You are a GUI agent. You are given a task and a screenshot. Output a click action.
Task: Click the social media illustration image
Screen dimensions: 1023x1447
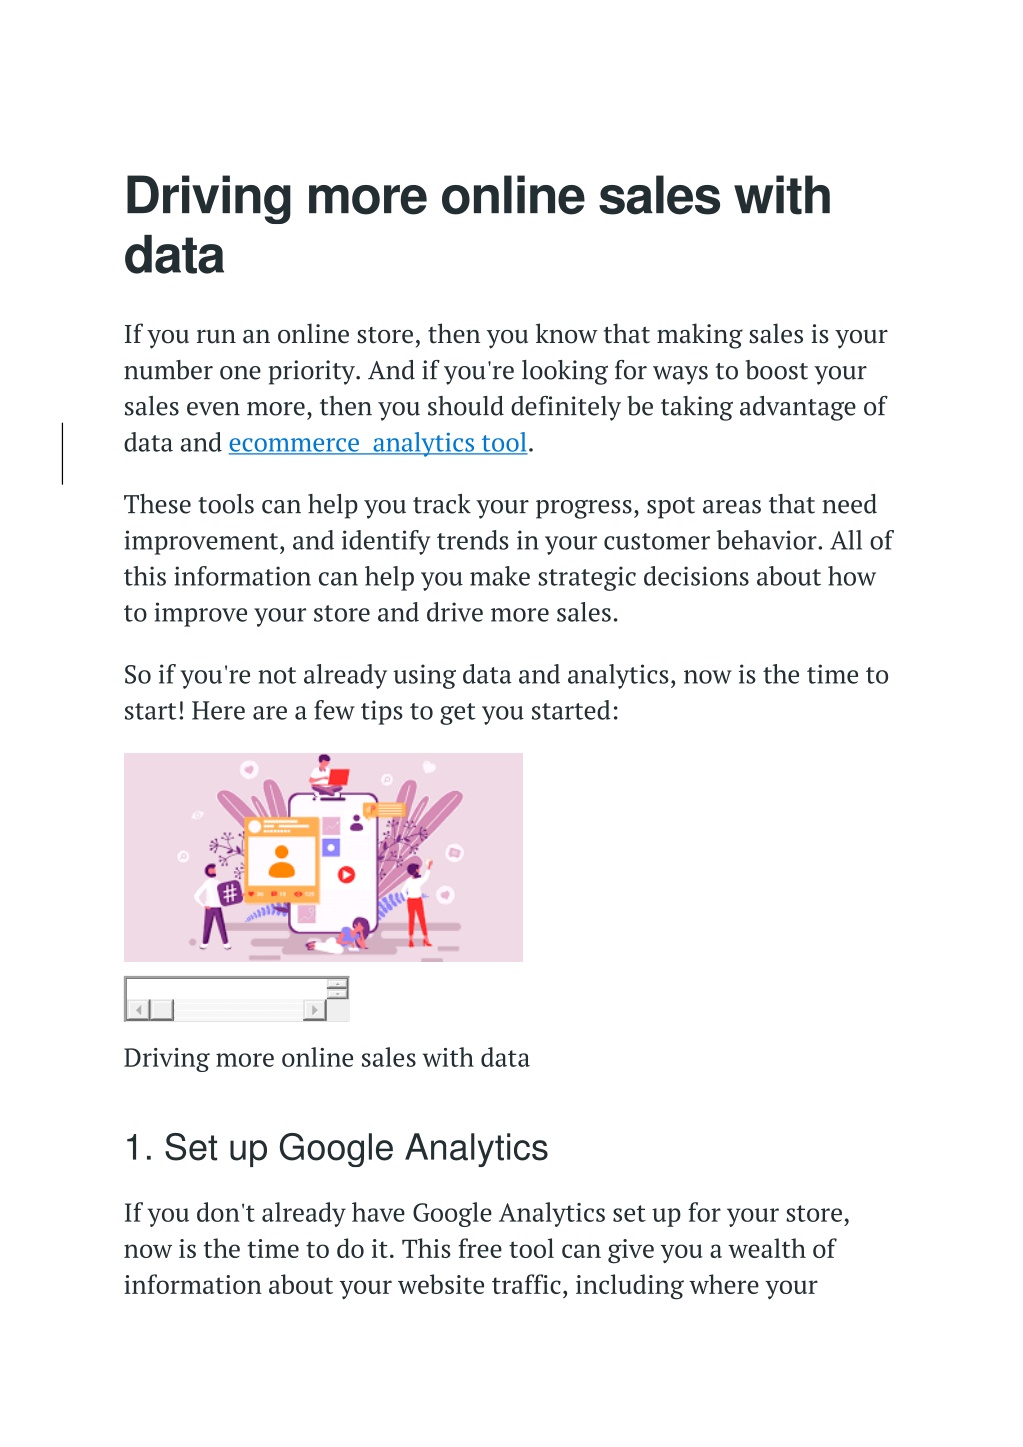coord(323,857)
